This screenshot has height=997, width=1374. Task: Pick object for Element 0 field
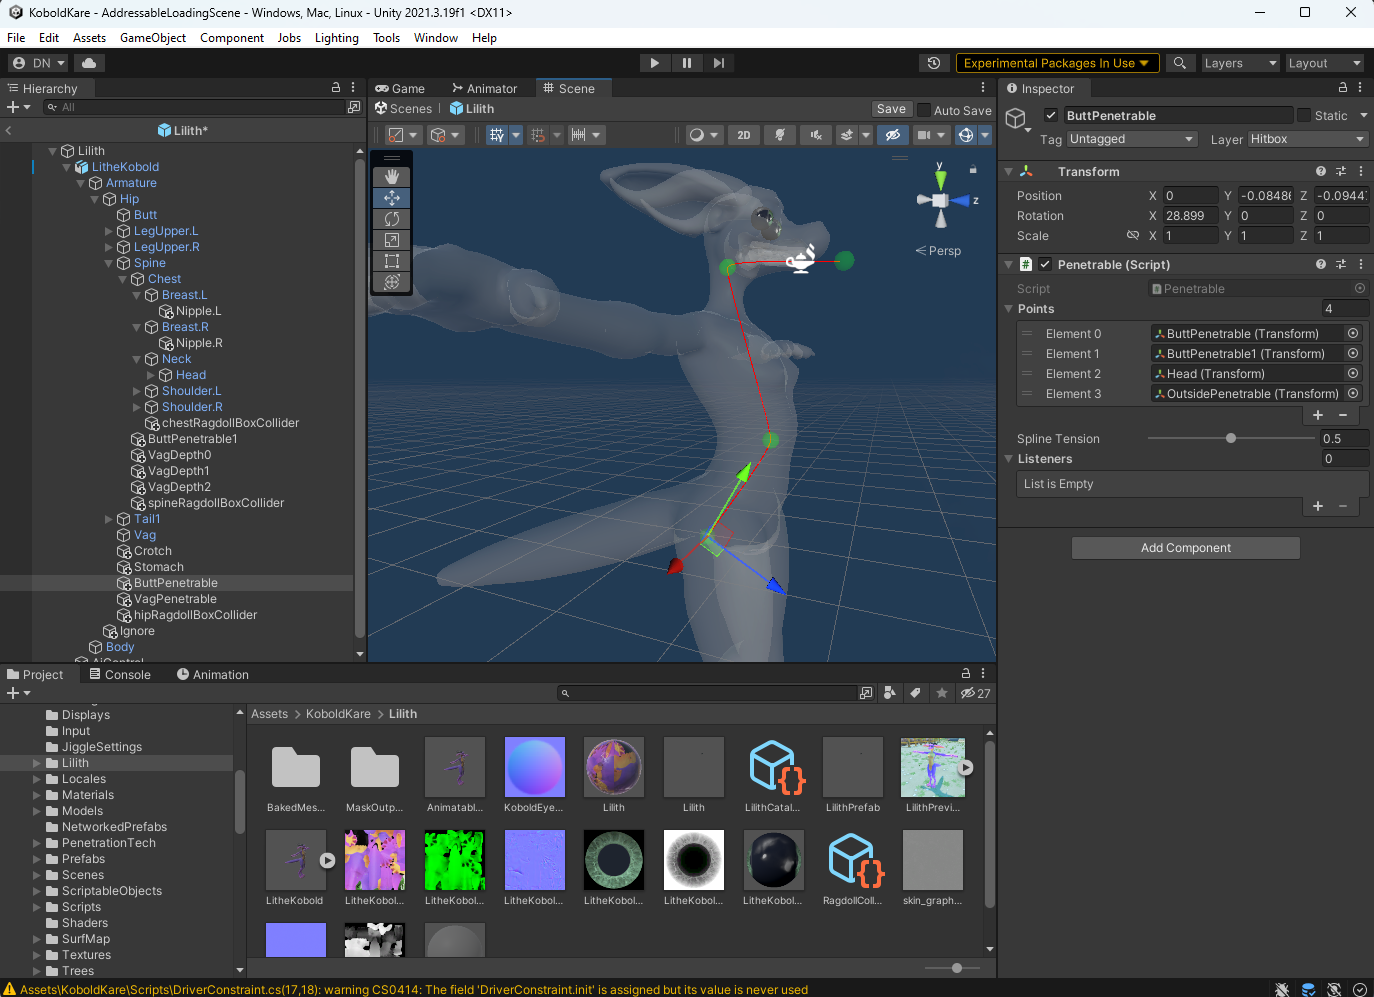tap(1353, 333)
